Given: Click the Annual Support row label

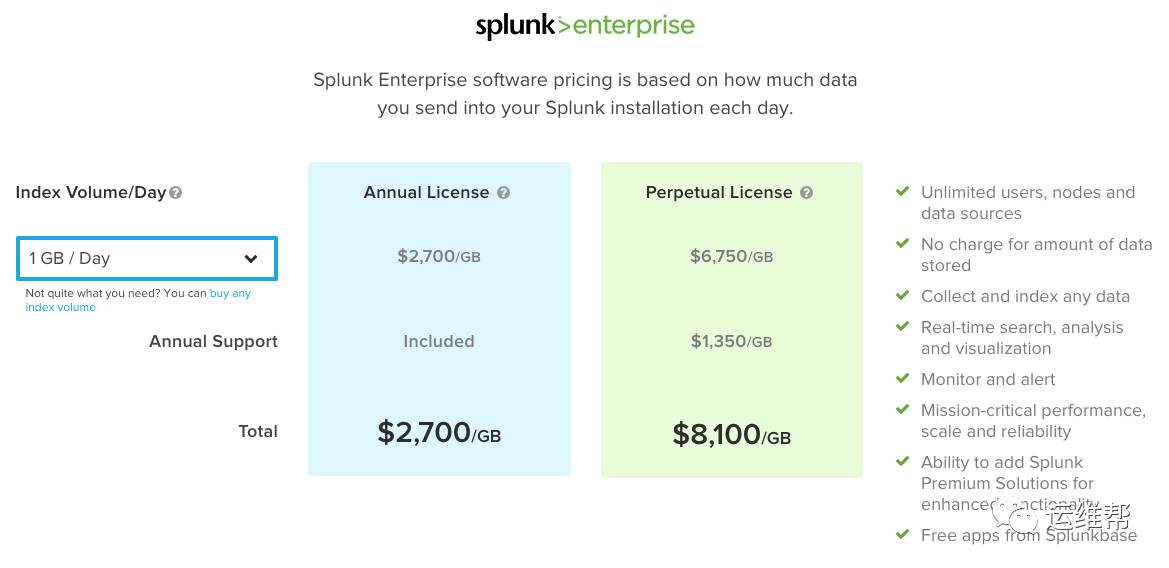Looking at the screenshot, I should coord(213,341).
